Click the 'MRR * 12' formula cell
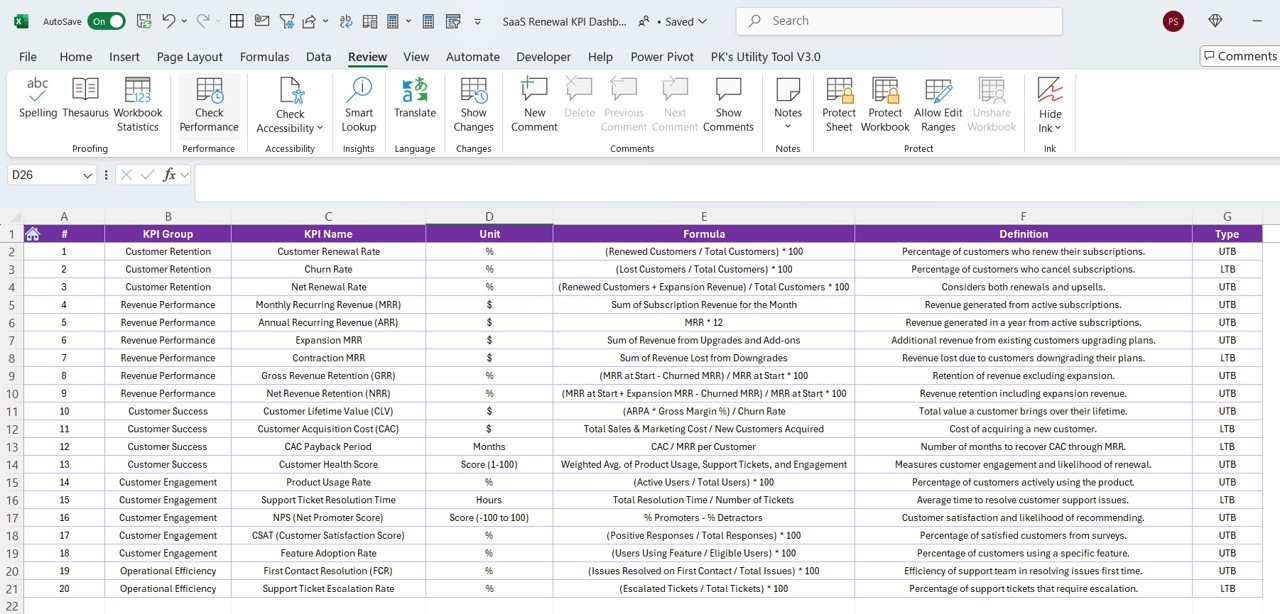This screenshot has width=1280, height=614. (704, 322)
